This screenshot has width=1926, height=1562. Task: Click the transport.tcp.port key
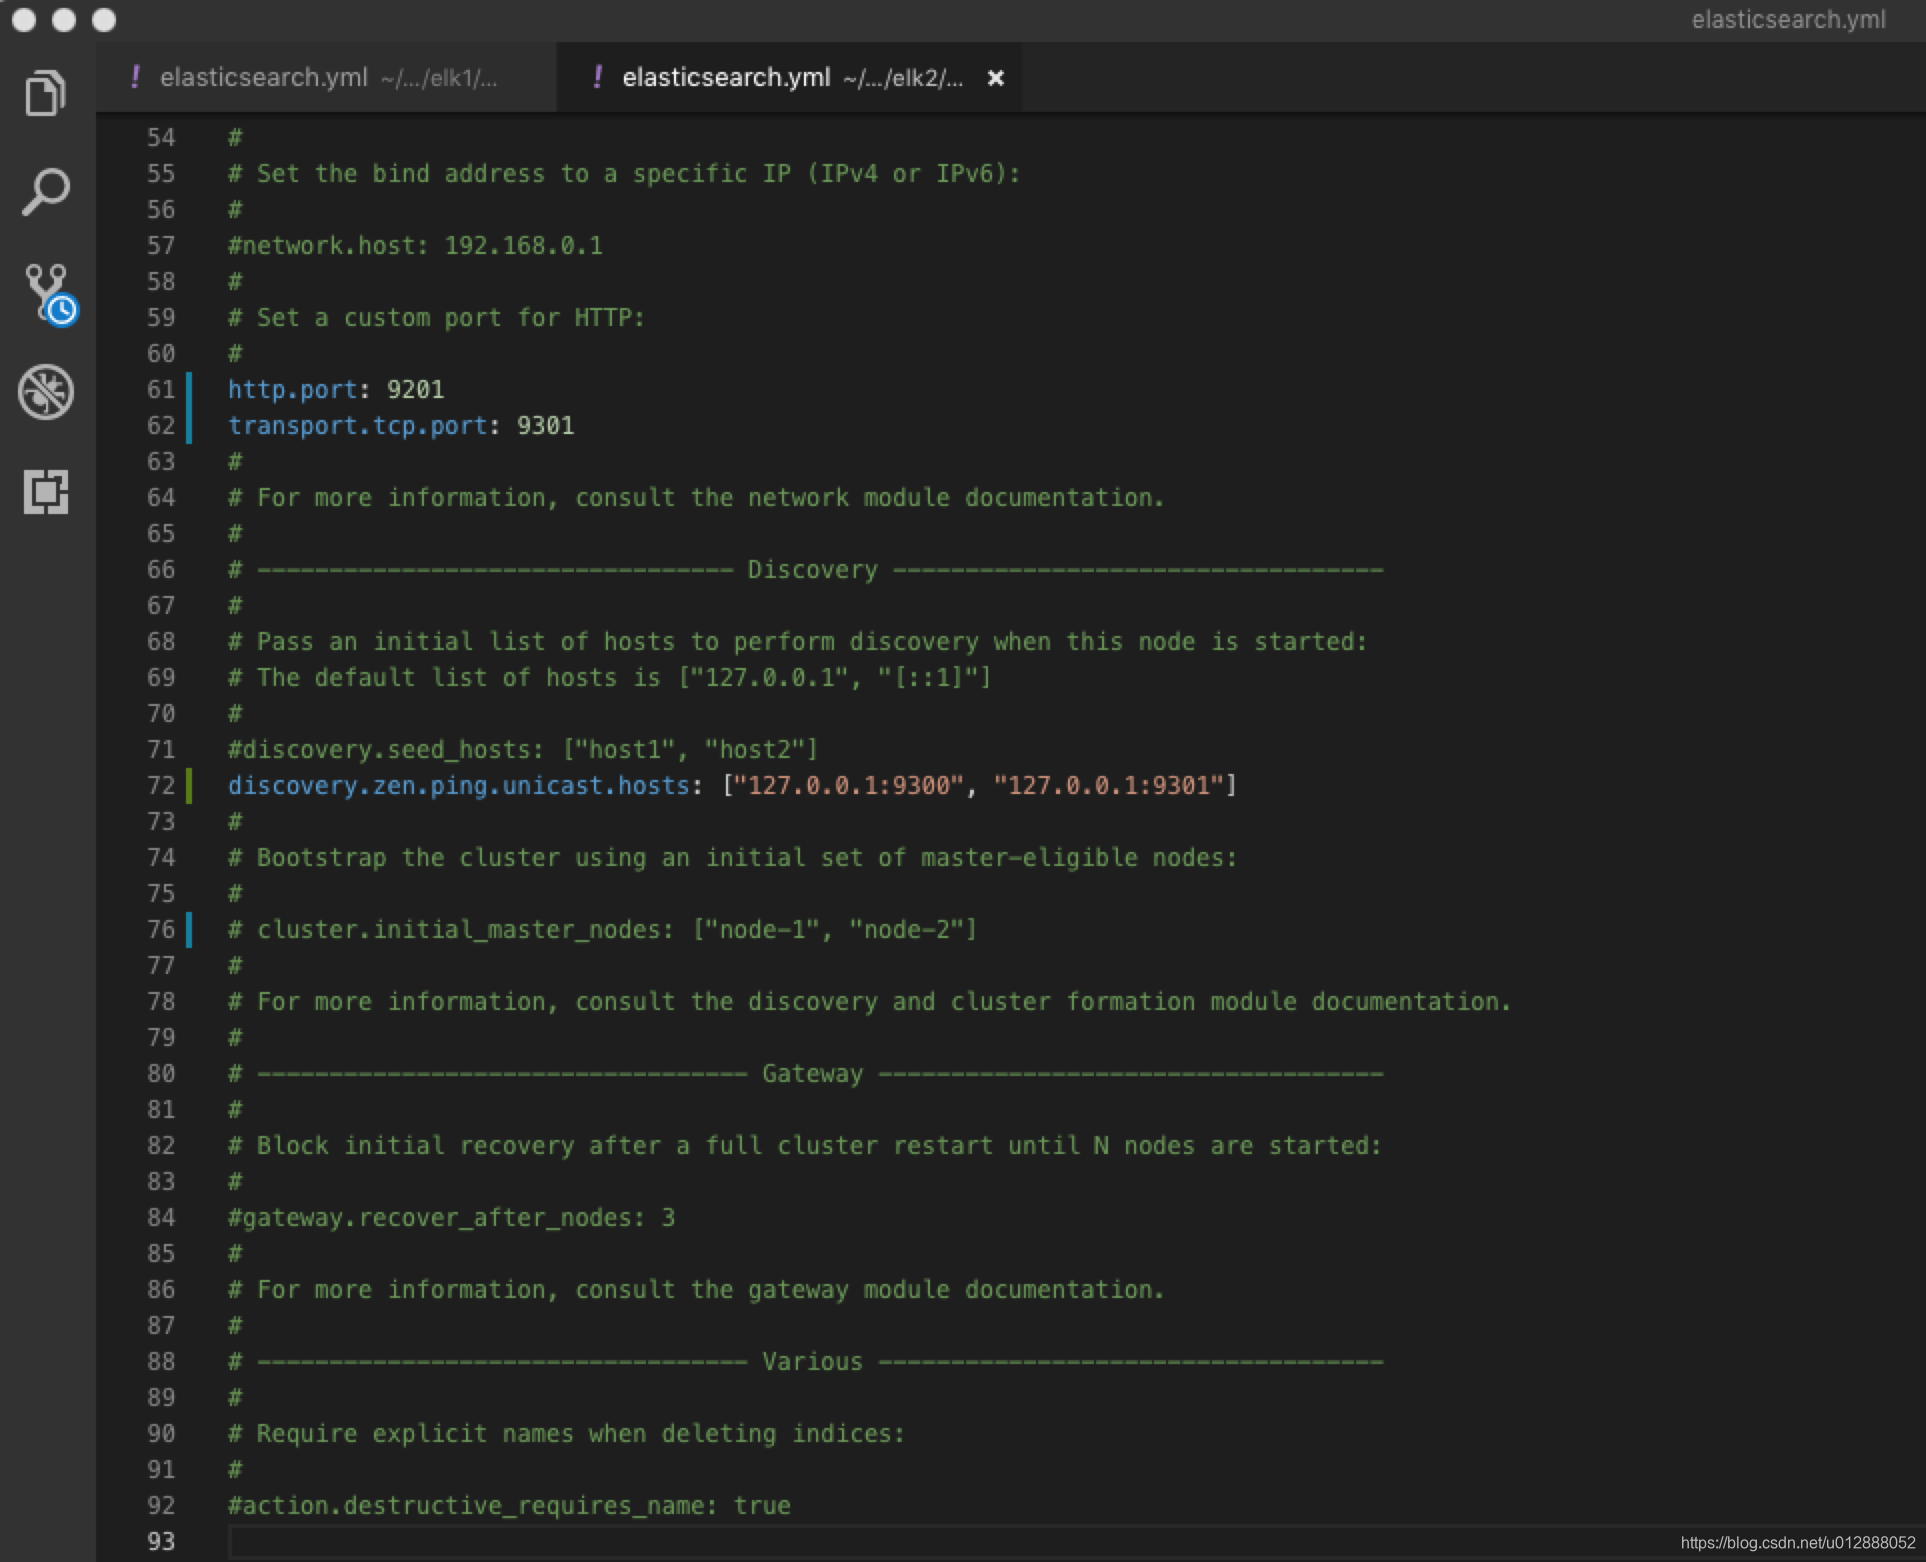click(x=357, y=425)
